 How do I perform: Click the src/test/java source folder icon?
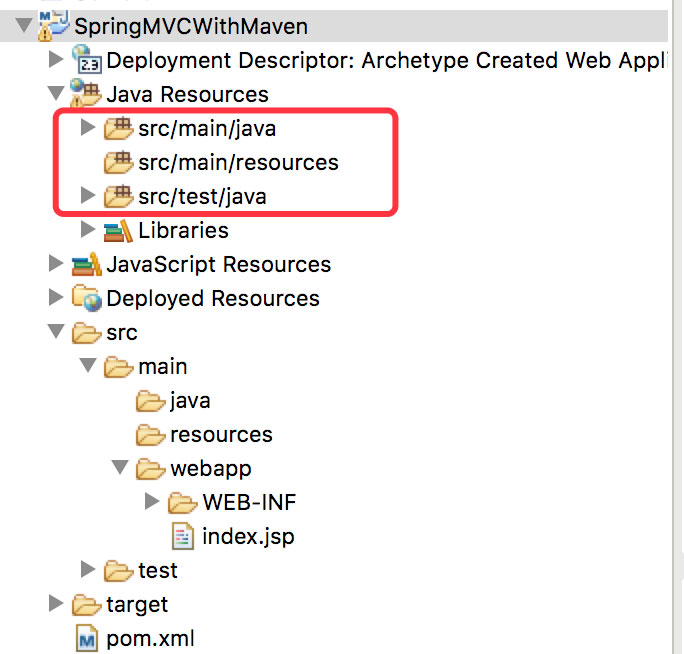click(x=118, y=196)
